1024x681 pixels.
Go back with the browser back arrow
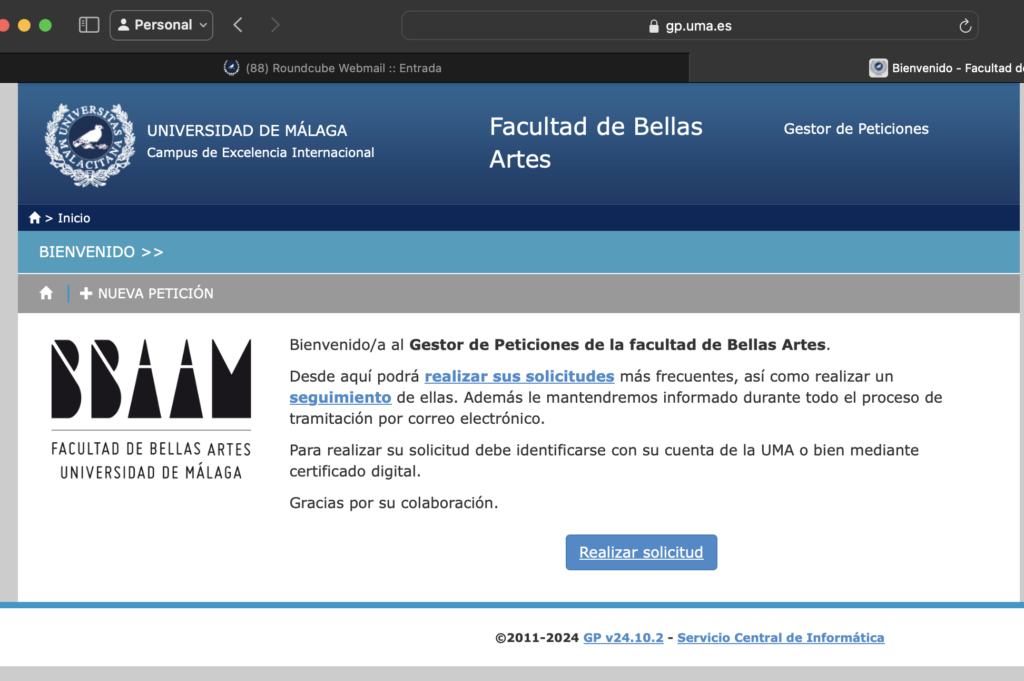coord(237,25)
